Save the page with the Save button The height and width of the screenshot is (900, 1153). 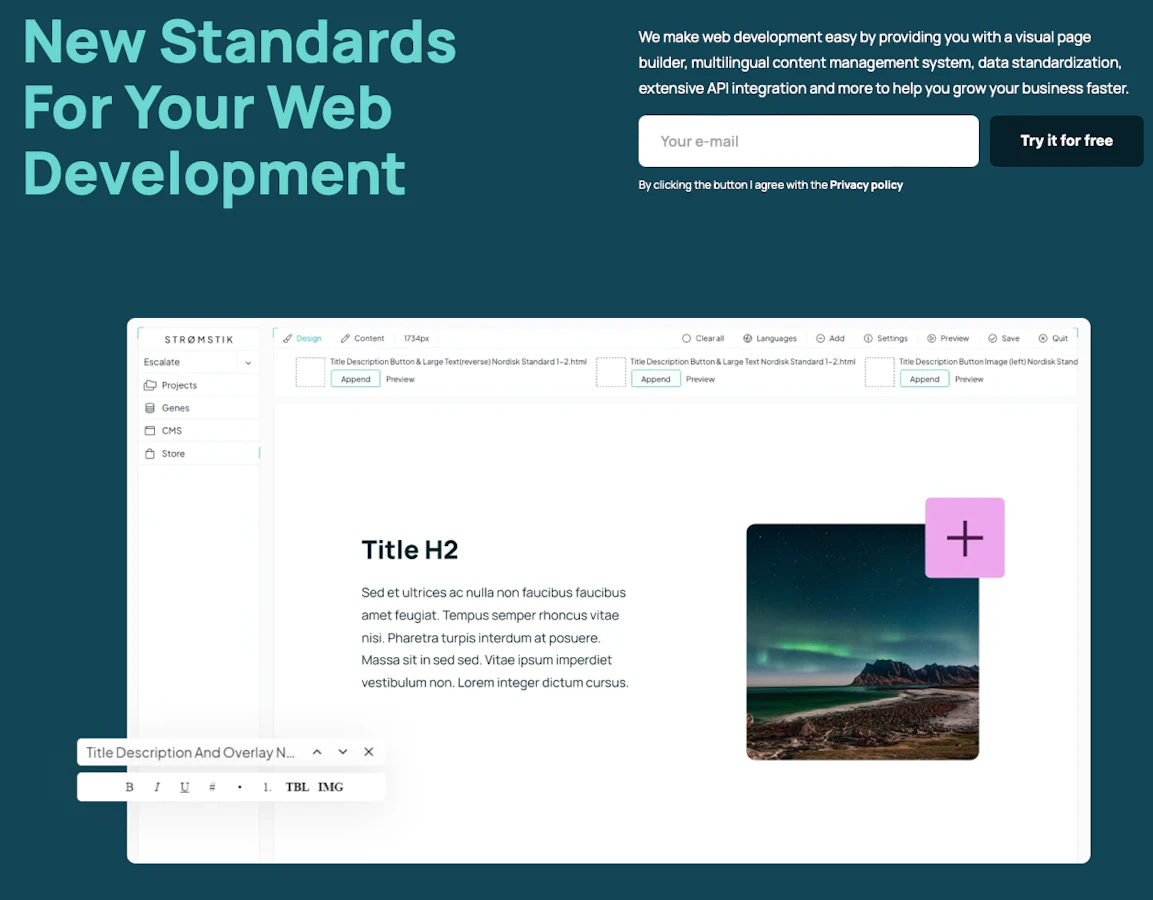1004,338
